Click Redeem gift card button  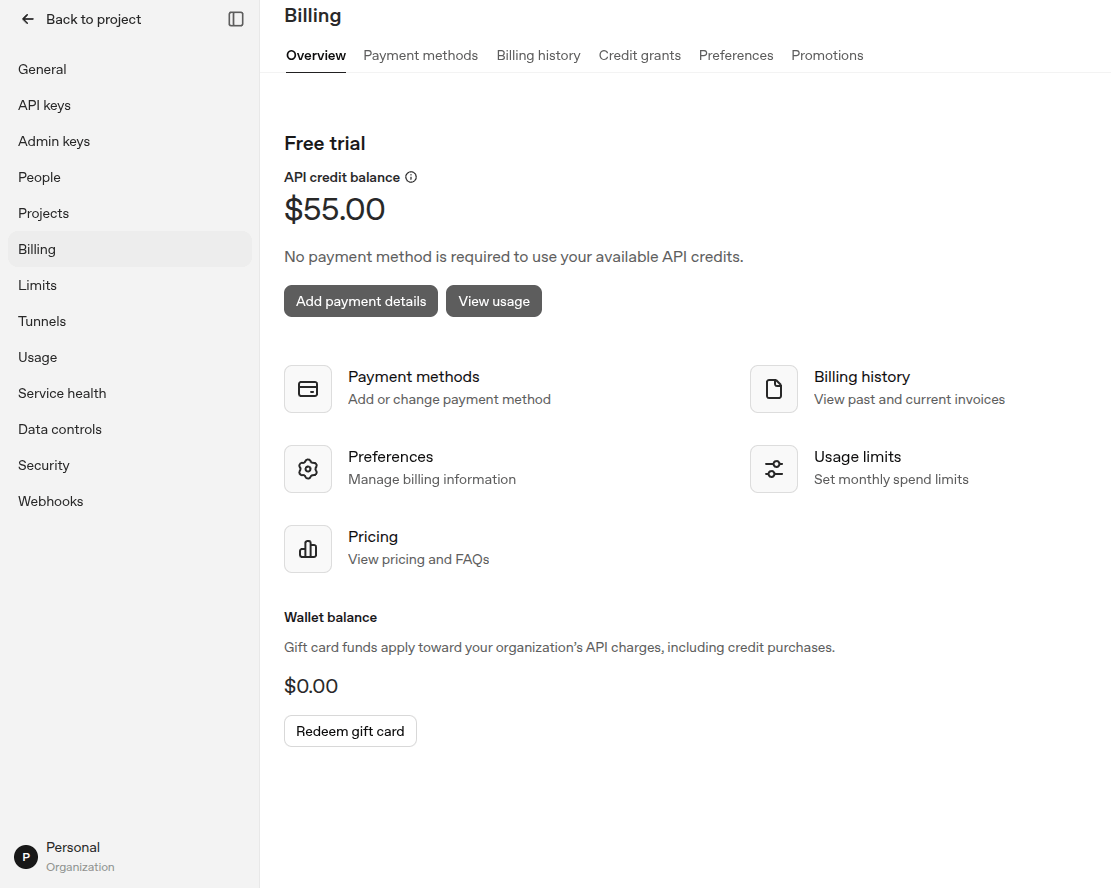[351, 731]
